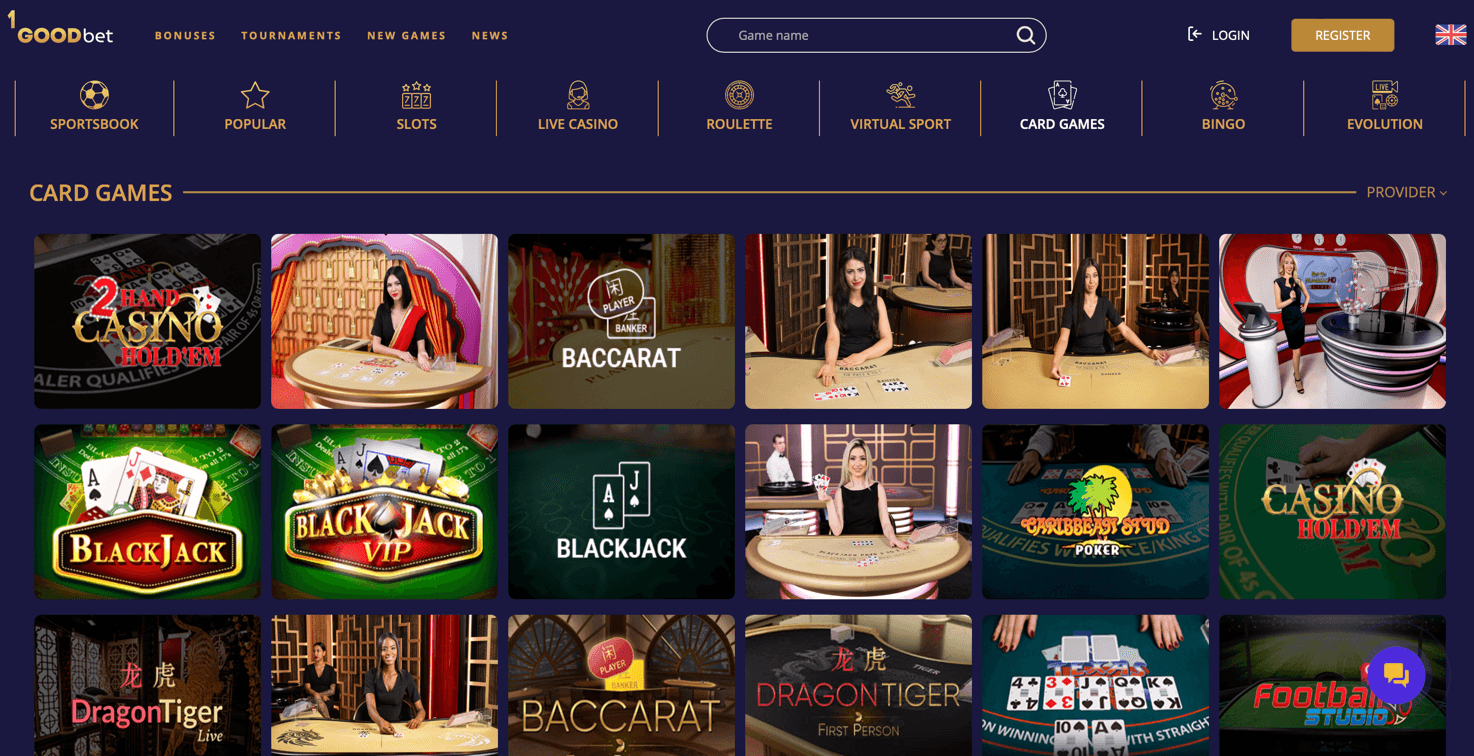Open the Slots 777 icon

(416, 95)
